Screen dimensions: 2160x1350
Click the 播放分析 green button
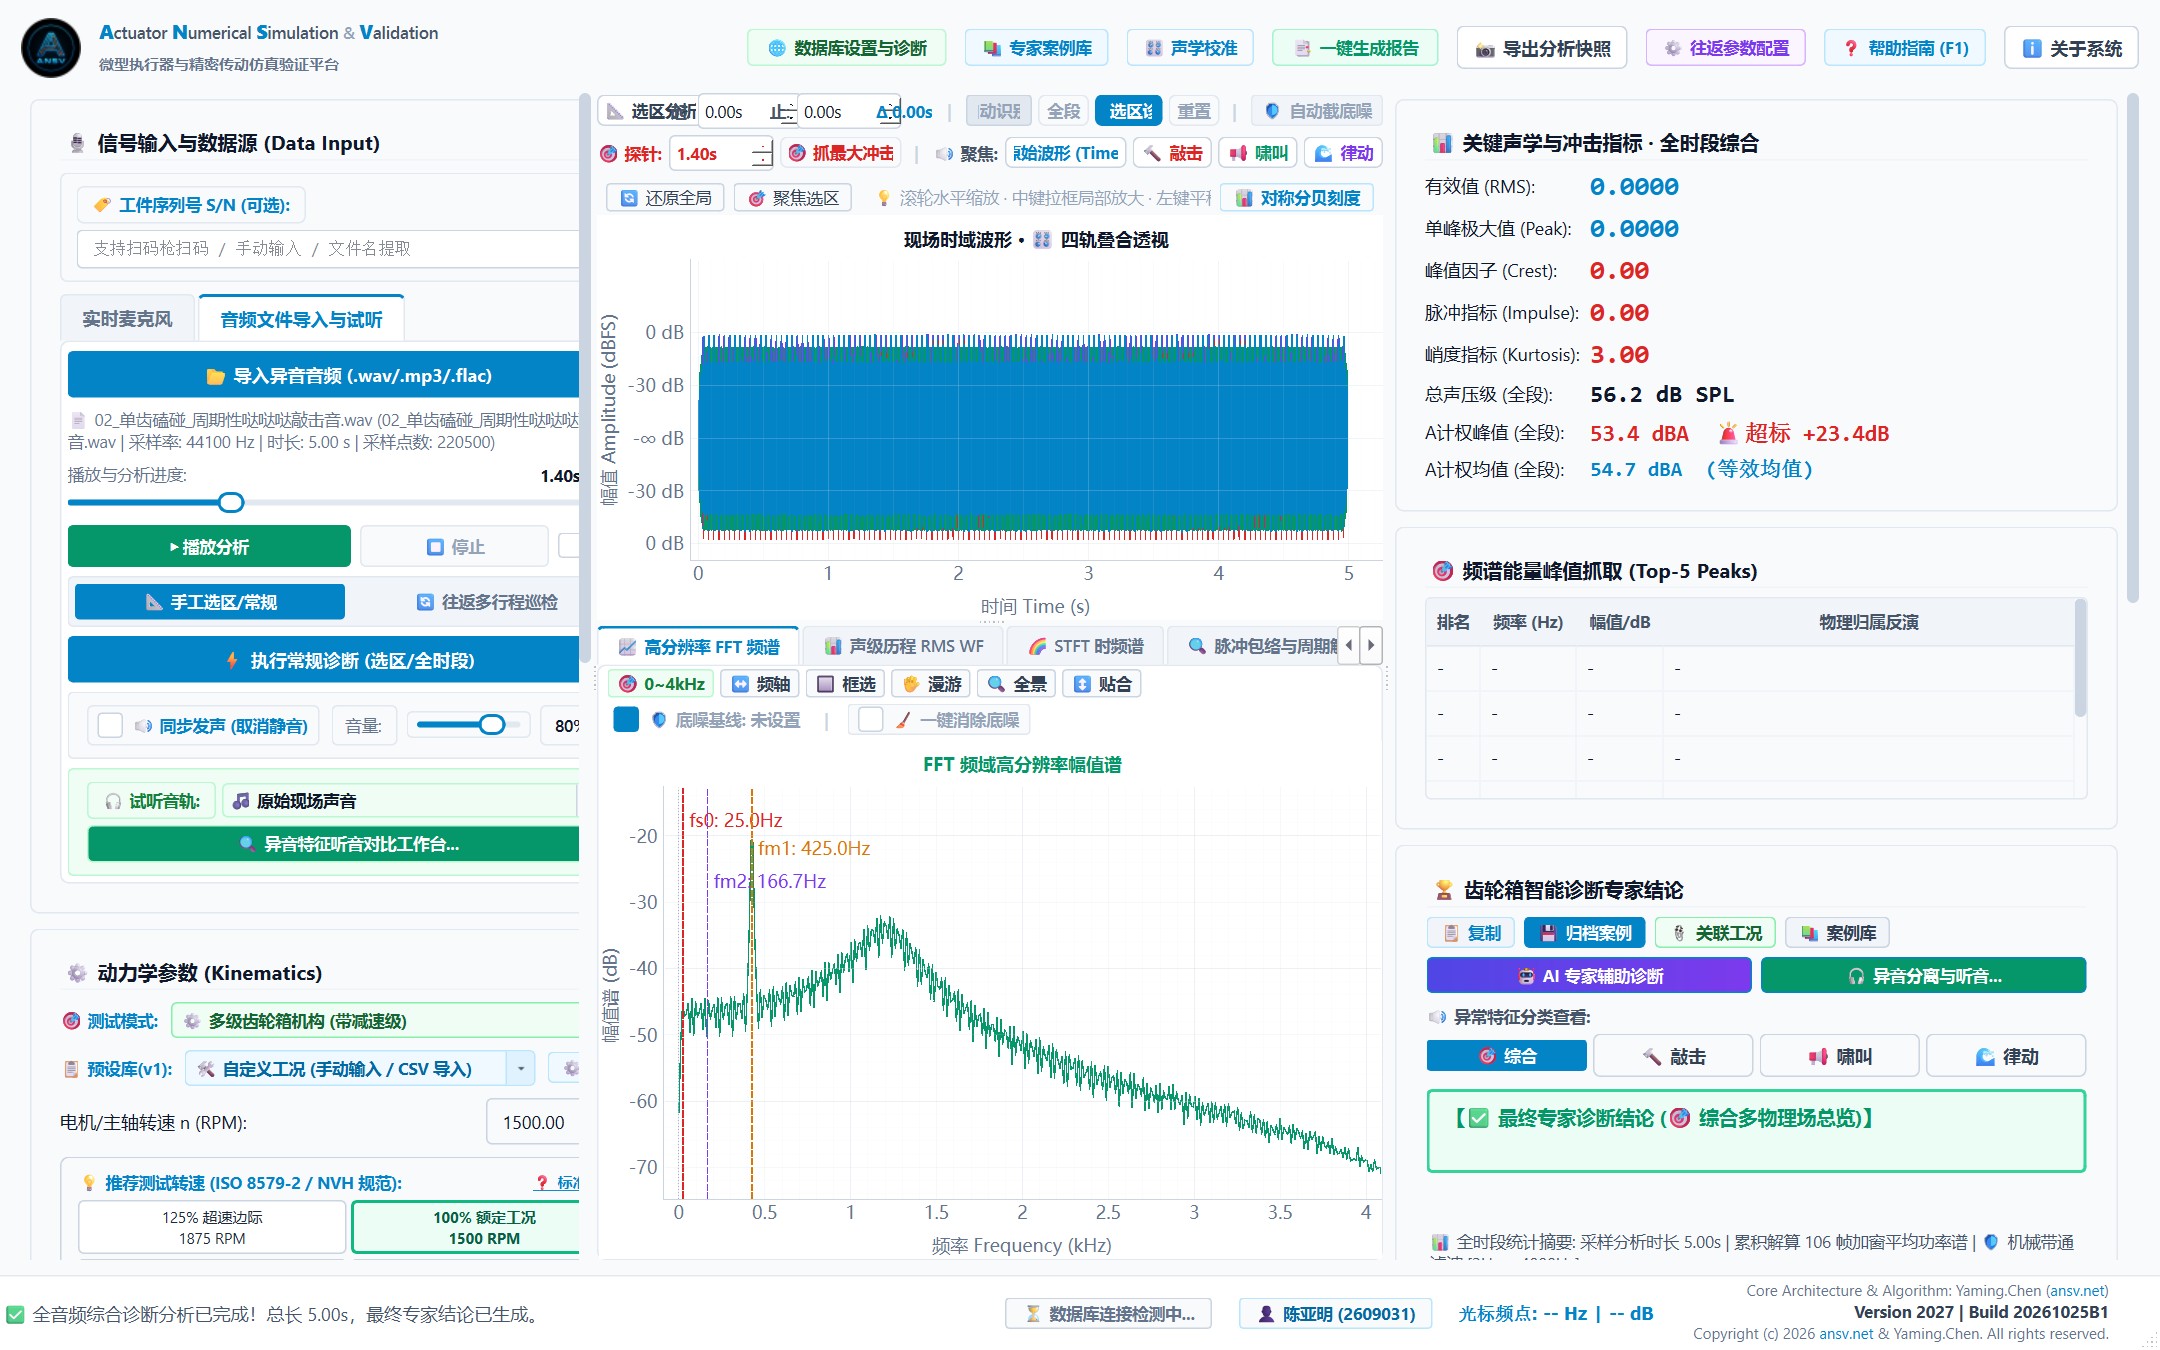[209, 547]
